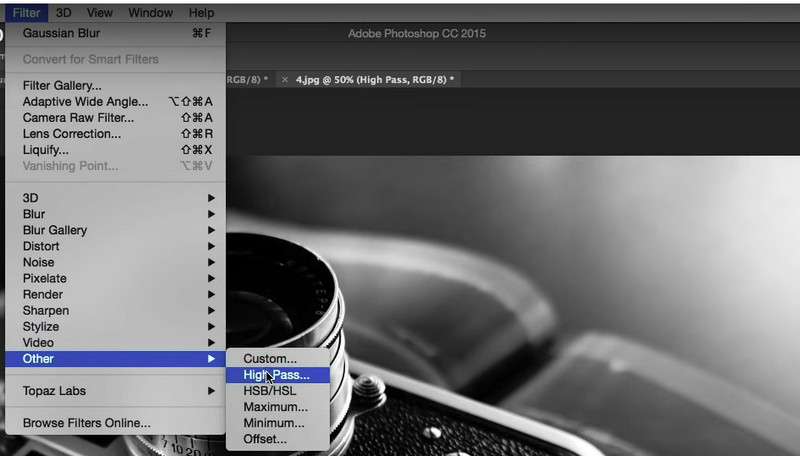Viewport: 800px width, 456px height.
Task: Choose the Custom filter
Action: point(278,359)
